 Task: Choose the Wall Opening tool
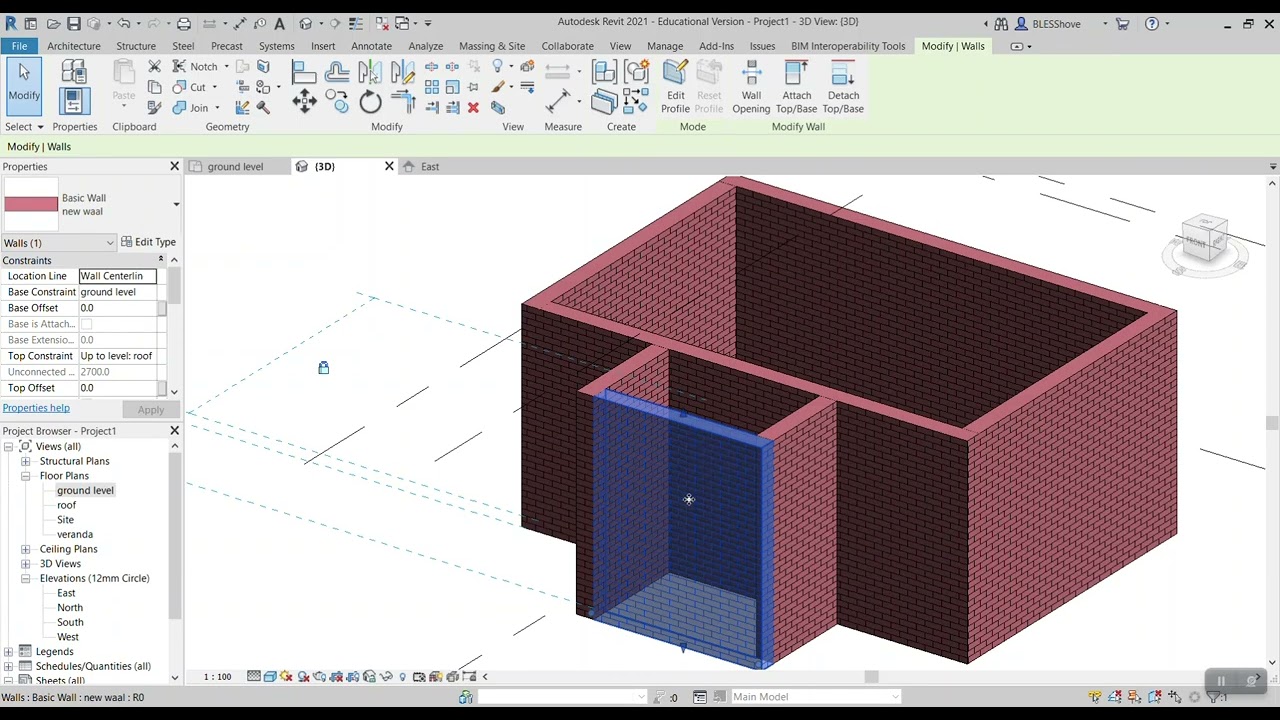click(751, 88)
